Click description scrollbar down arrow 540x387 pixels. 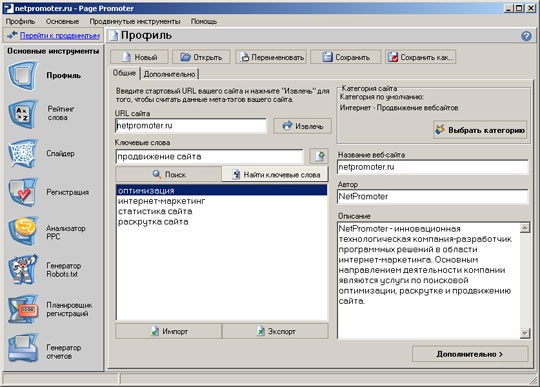(x=525, y=333)
